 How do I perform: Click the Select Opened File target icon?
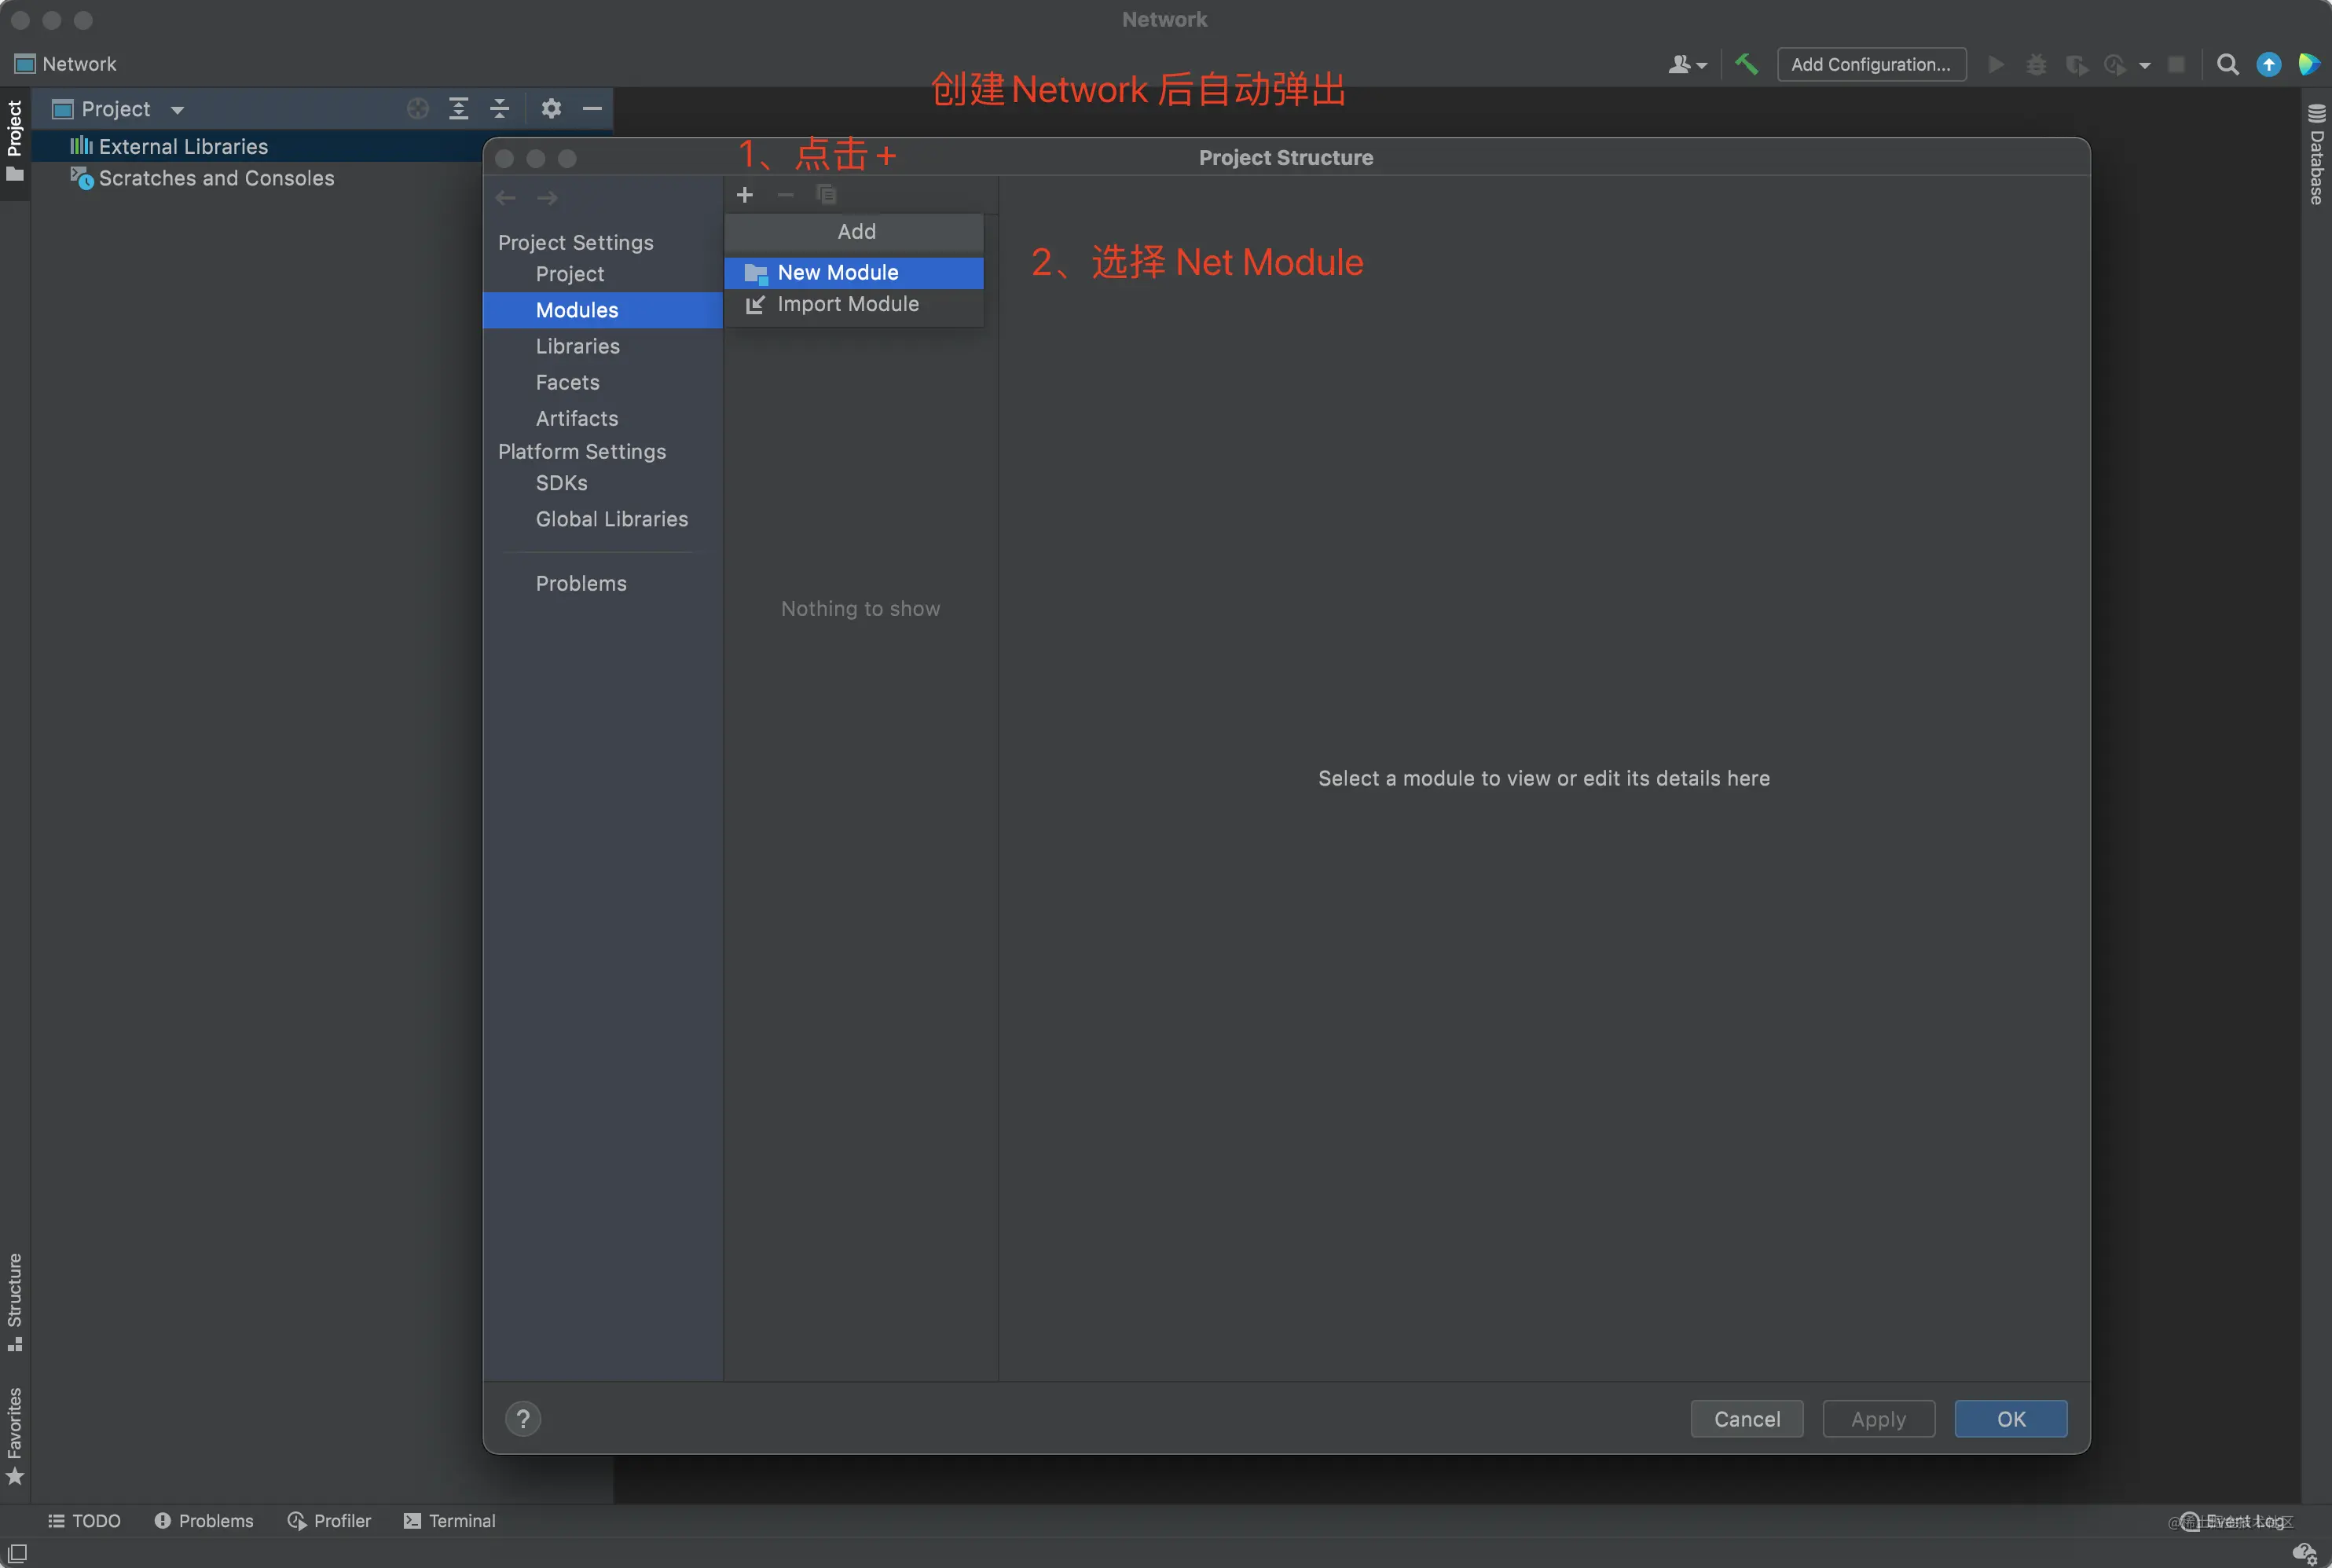[418, 109]
